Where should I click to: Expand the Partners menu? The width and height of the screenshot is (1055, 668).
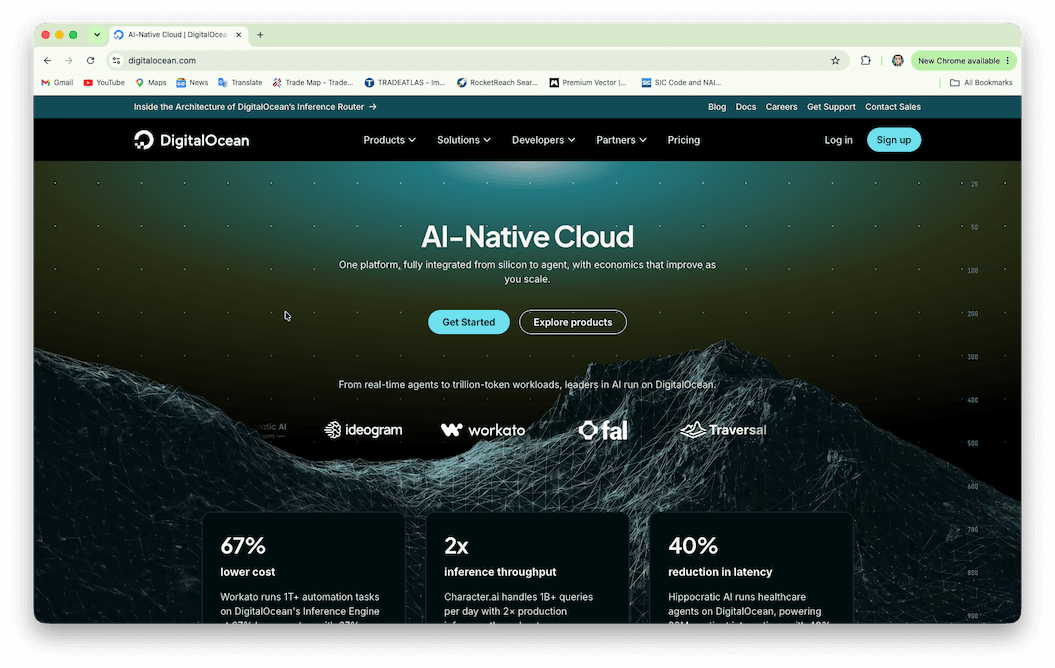[x=621, y=140]
